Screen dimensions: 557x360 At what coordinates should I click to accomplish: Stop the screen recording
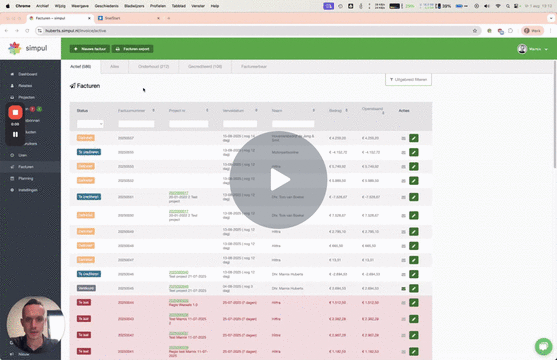point(15,112)
